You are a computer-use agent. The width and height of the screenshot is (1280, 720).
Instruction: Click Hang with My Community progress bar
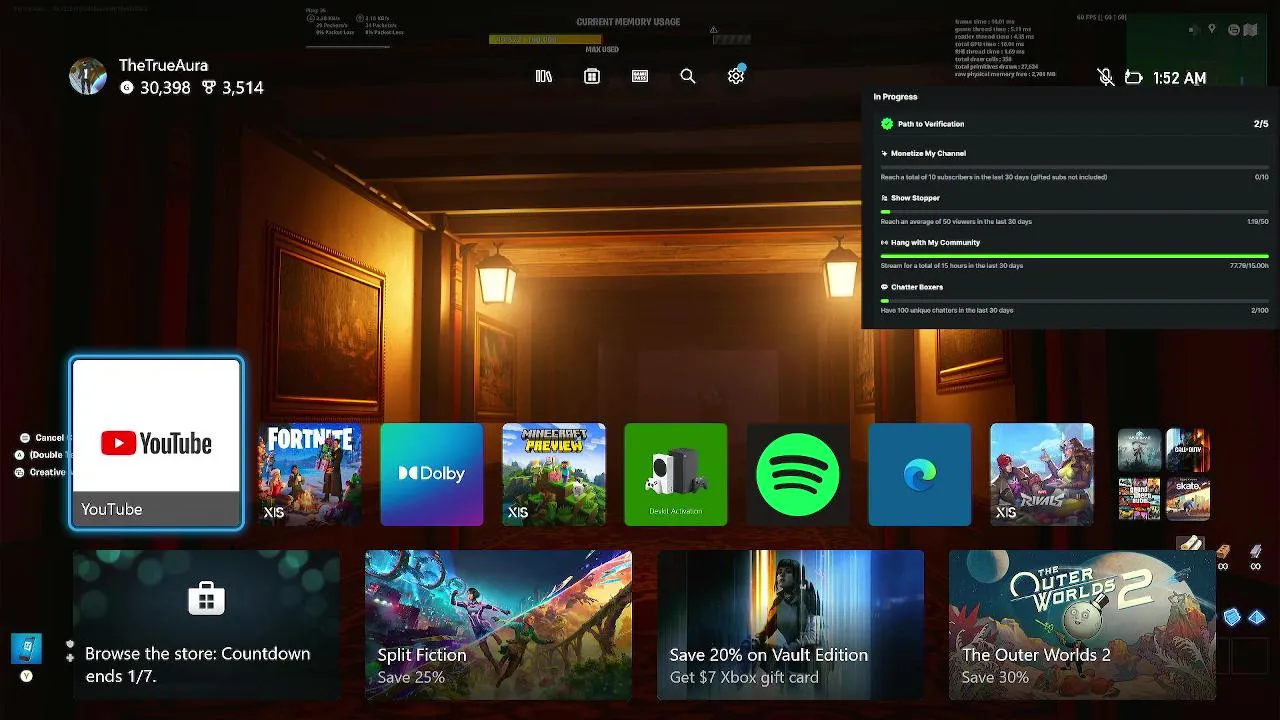coord(1075,256)
